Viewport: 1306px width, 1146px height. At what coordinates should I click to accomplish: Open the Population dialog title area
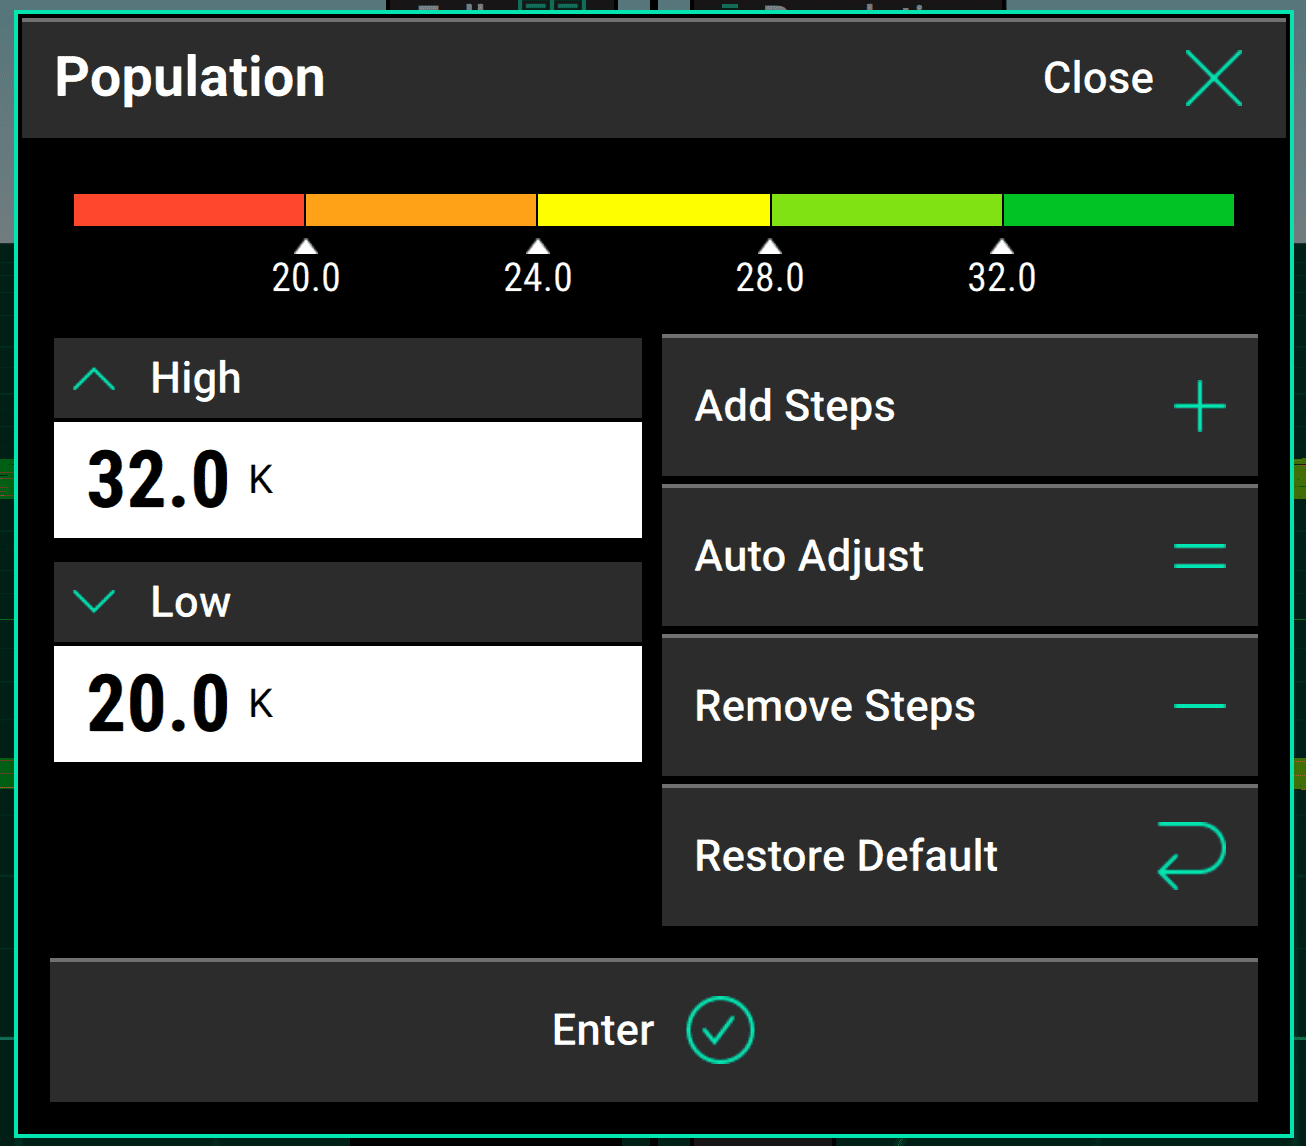190,77
